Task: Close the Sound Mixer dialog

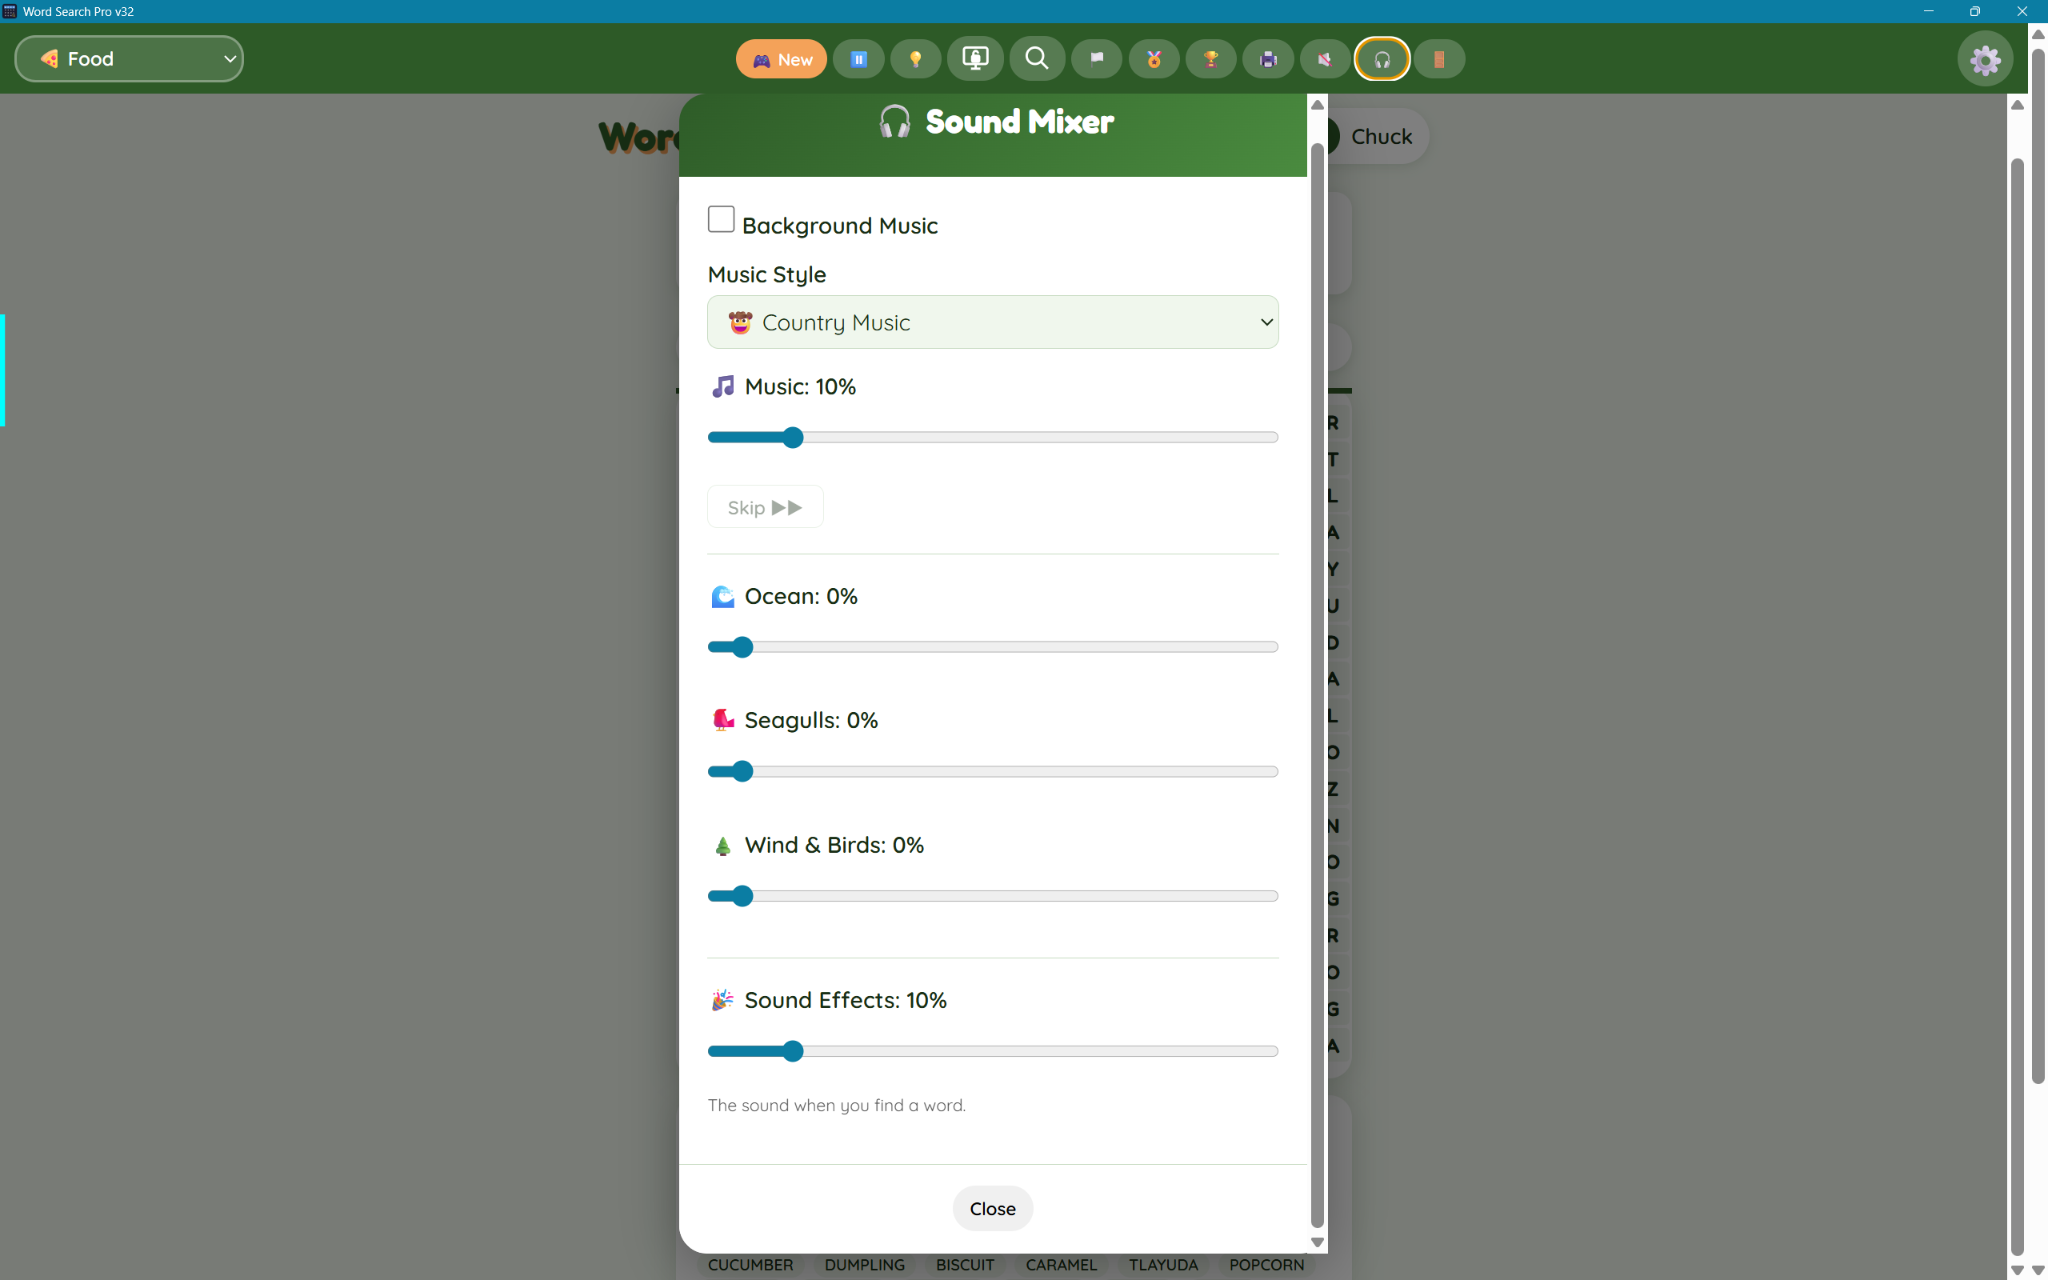Action: (x=992, y=1208)
